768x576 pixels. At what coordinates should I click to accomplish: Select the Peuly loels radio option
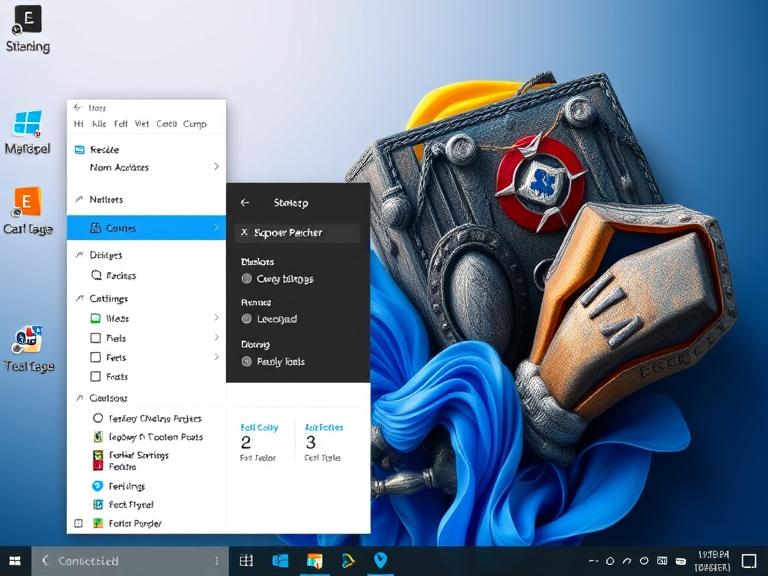pos(247,361)
